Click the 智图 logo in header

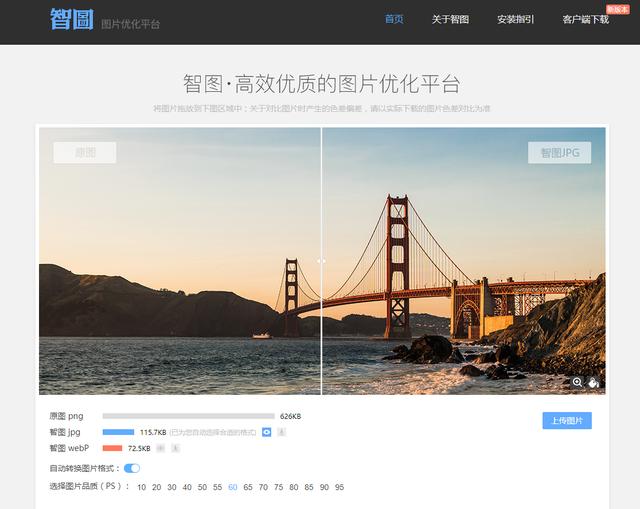click(x=72, y=19)
